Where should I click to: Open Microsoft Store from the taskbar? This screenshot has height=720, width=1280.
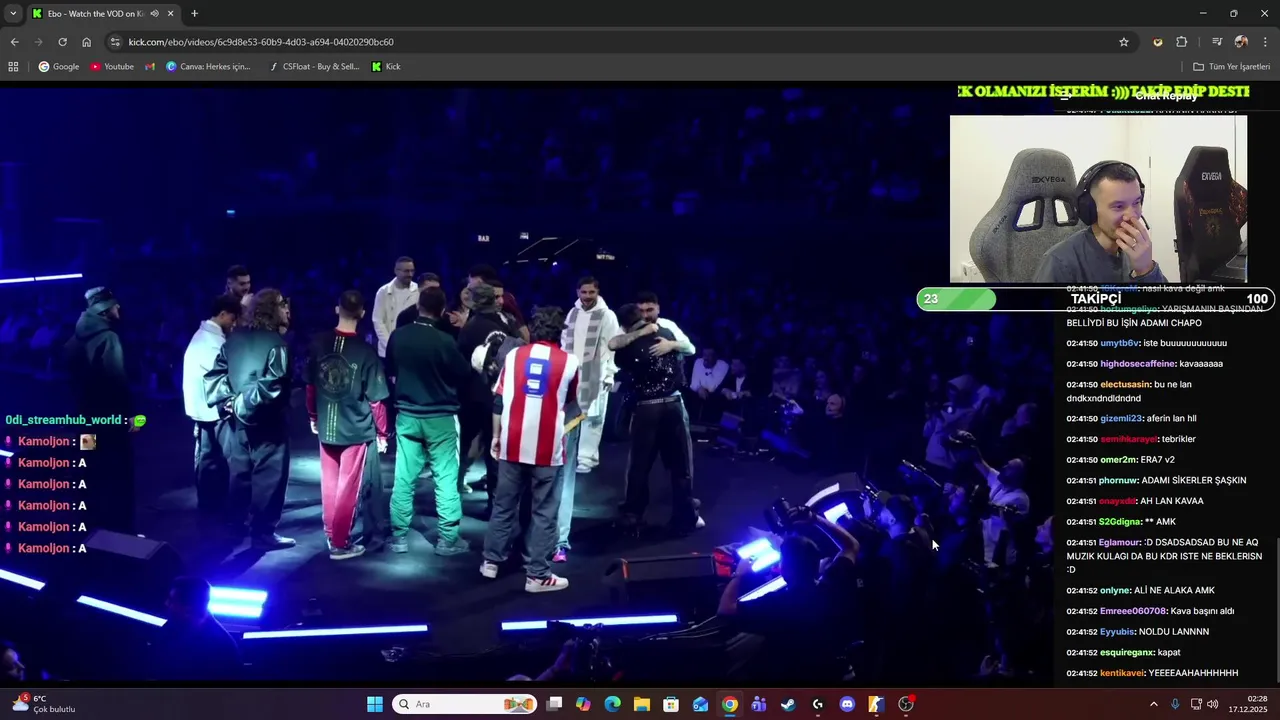point(671,704)
